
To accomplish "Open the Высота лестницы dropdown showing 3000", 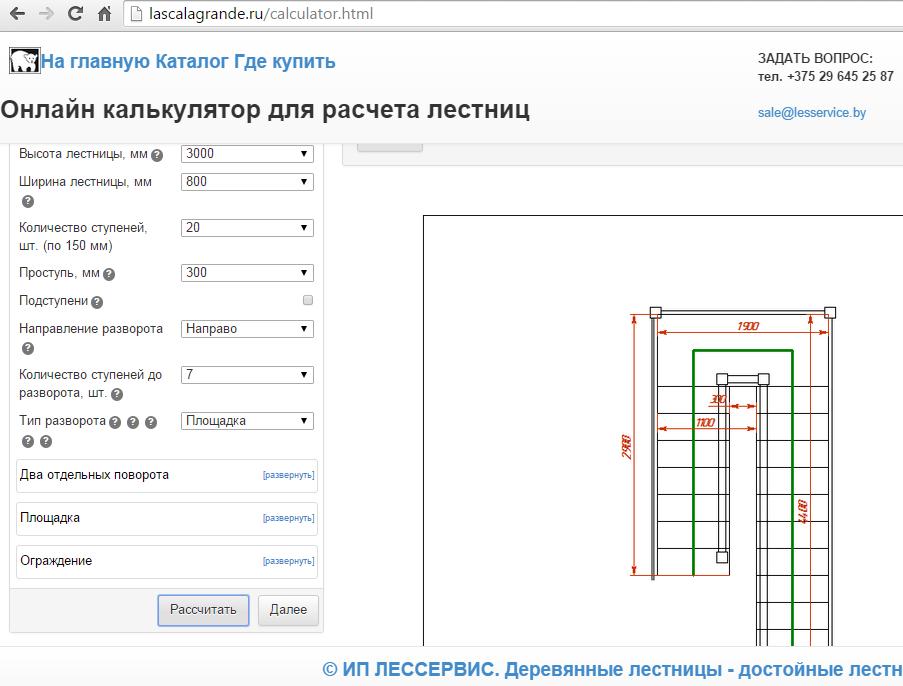I will pyautogui.click(x=247, y=154).
